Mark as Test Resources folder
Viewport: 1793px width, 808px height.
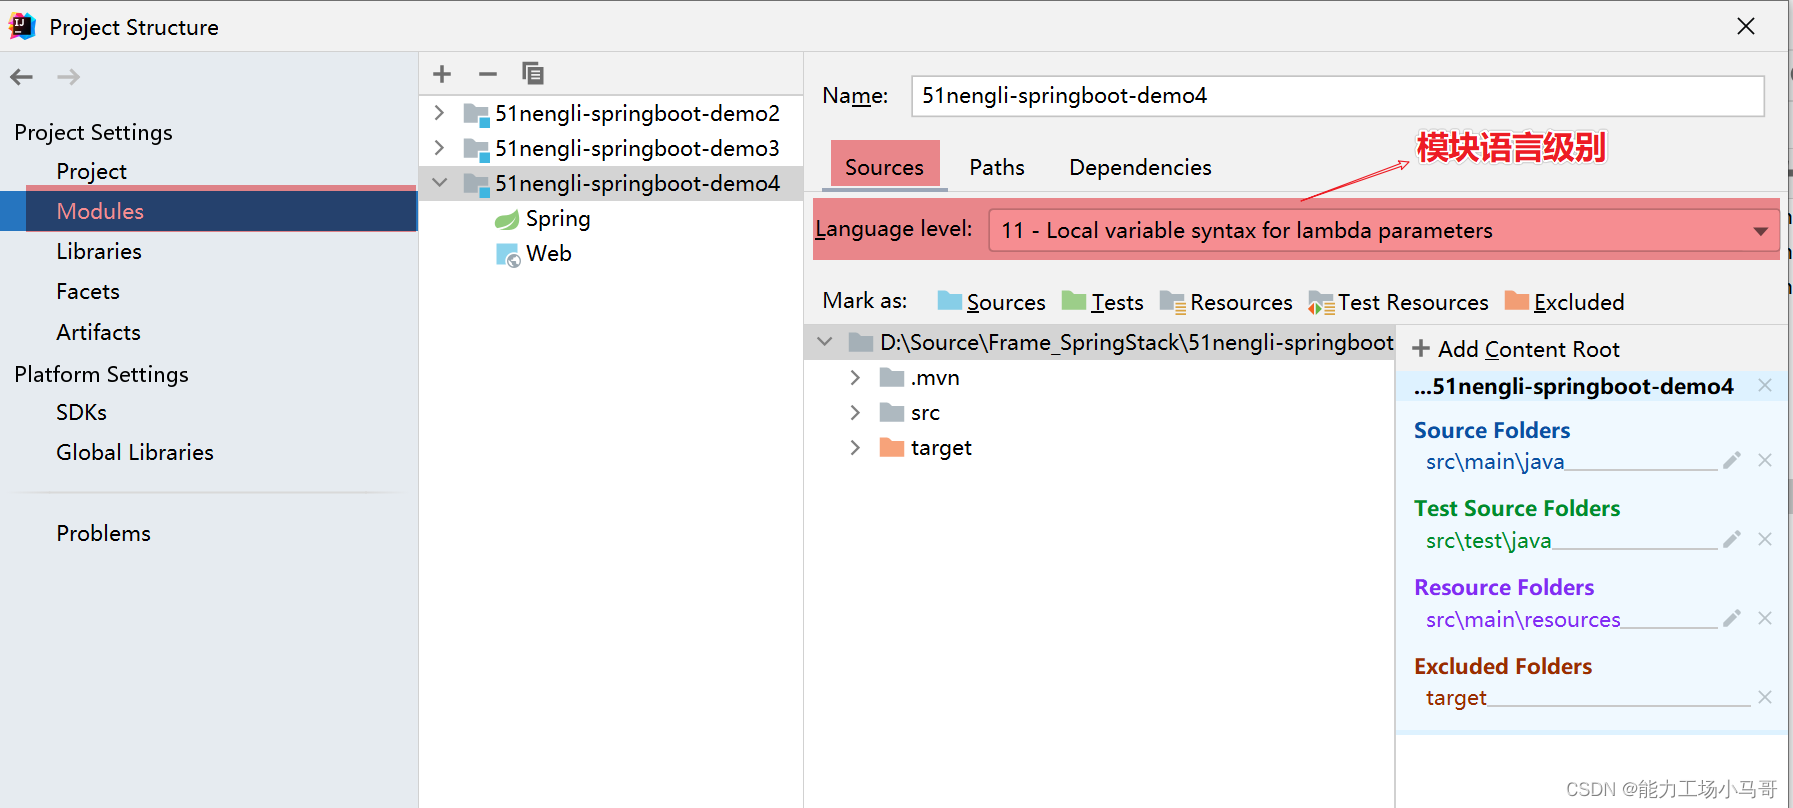point(1398,302)
